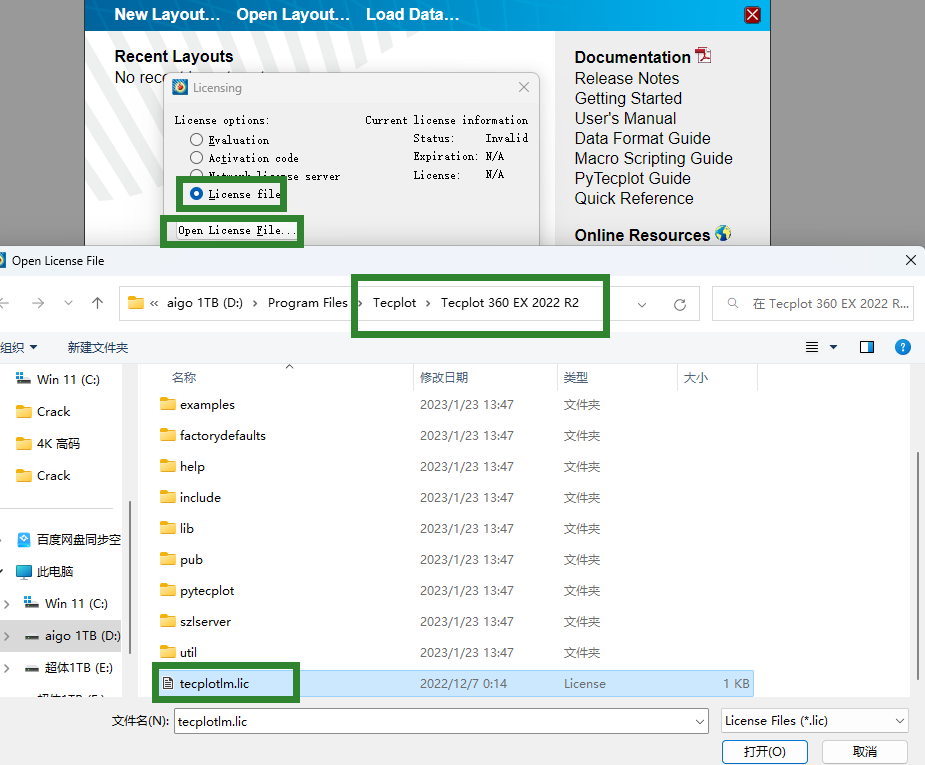This screenshot has width=925, height=765.
Task: Open the 组织 (Organize) menu
Action: (x=19, y=347)
